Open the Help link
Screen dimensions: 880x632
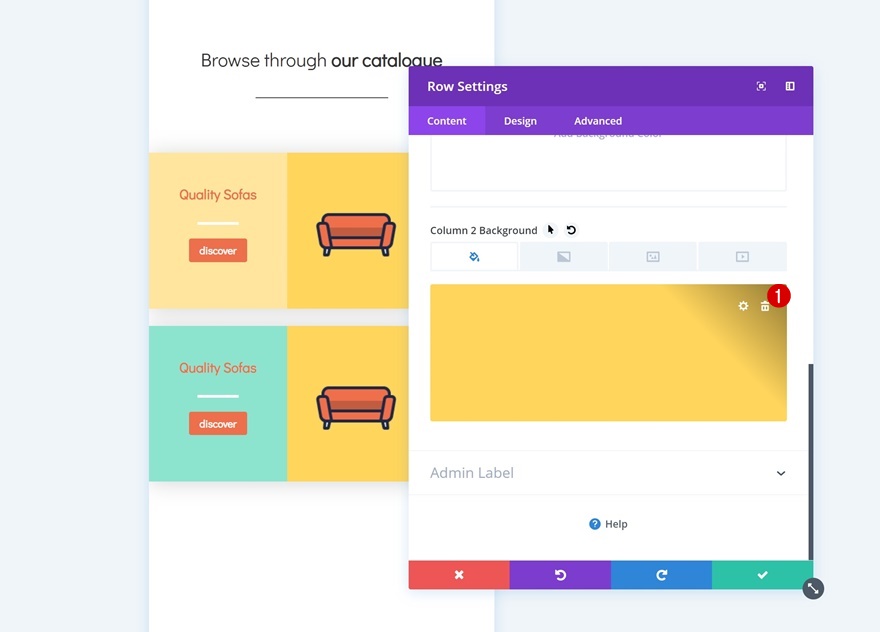point(608,524)
